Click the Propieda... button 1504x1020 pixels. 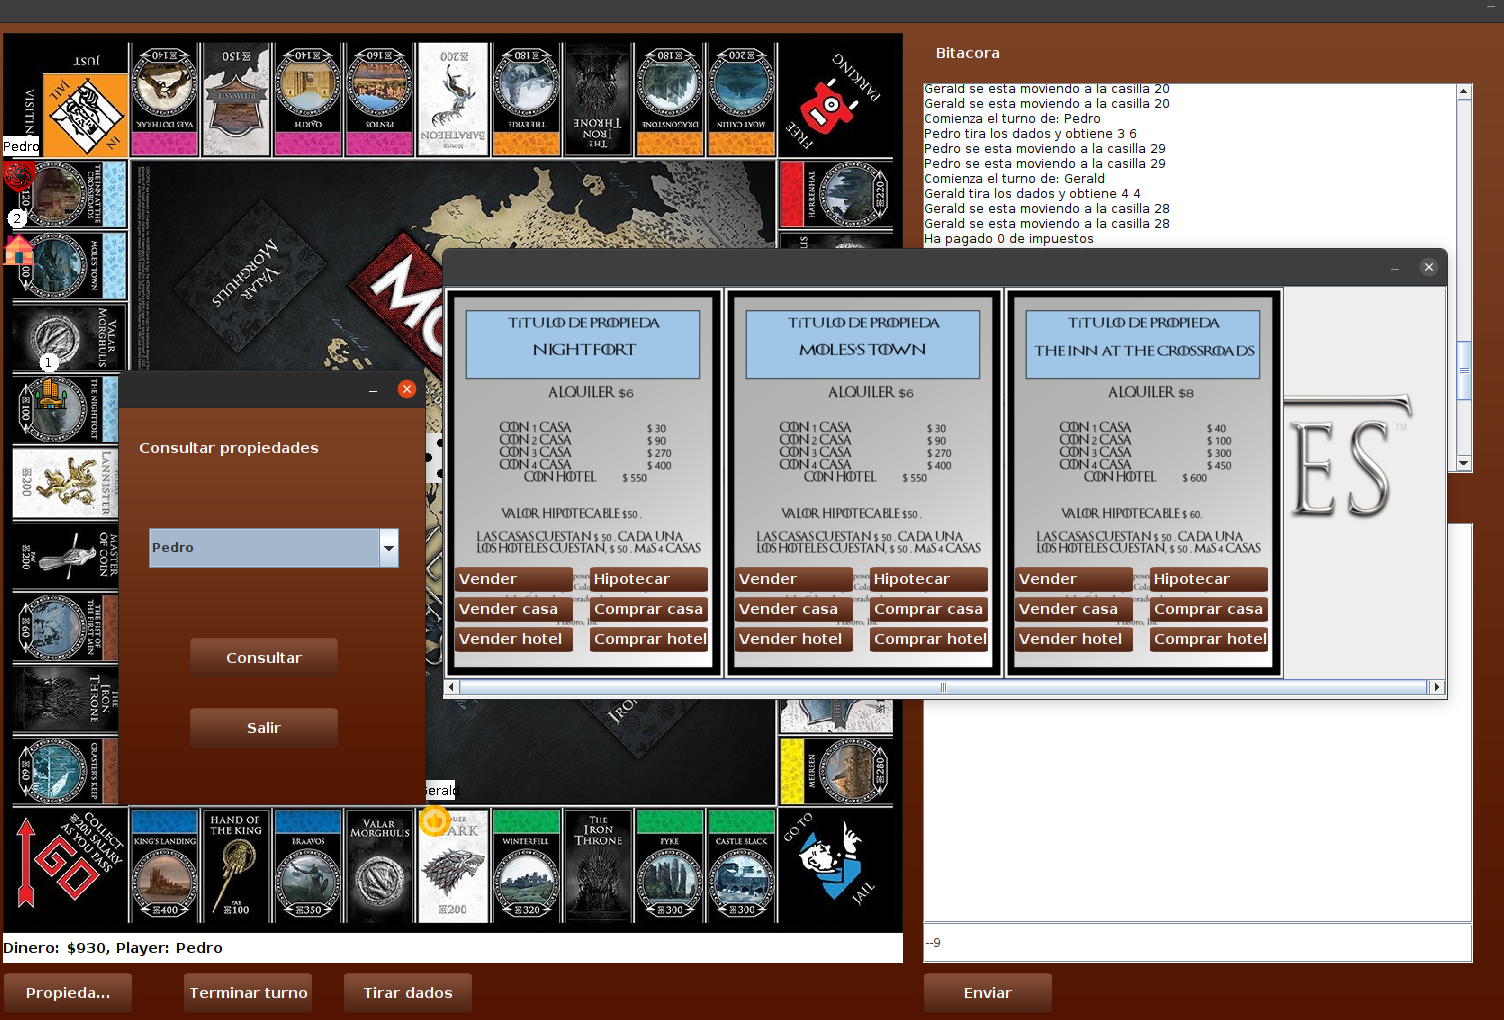click(68, 993)
